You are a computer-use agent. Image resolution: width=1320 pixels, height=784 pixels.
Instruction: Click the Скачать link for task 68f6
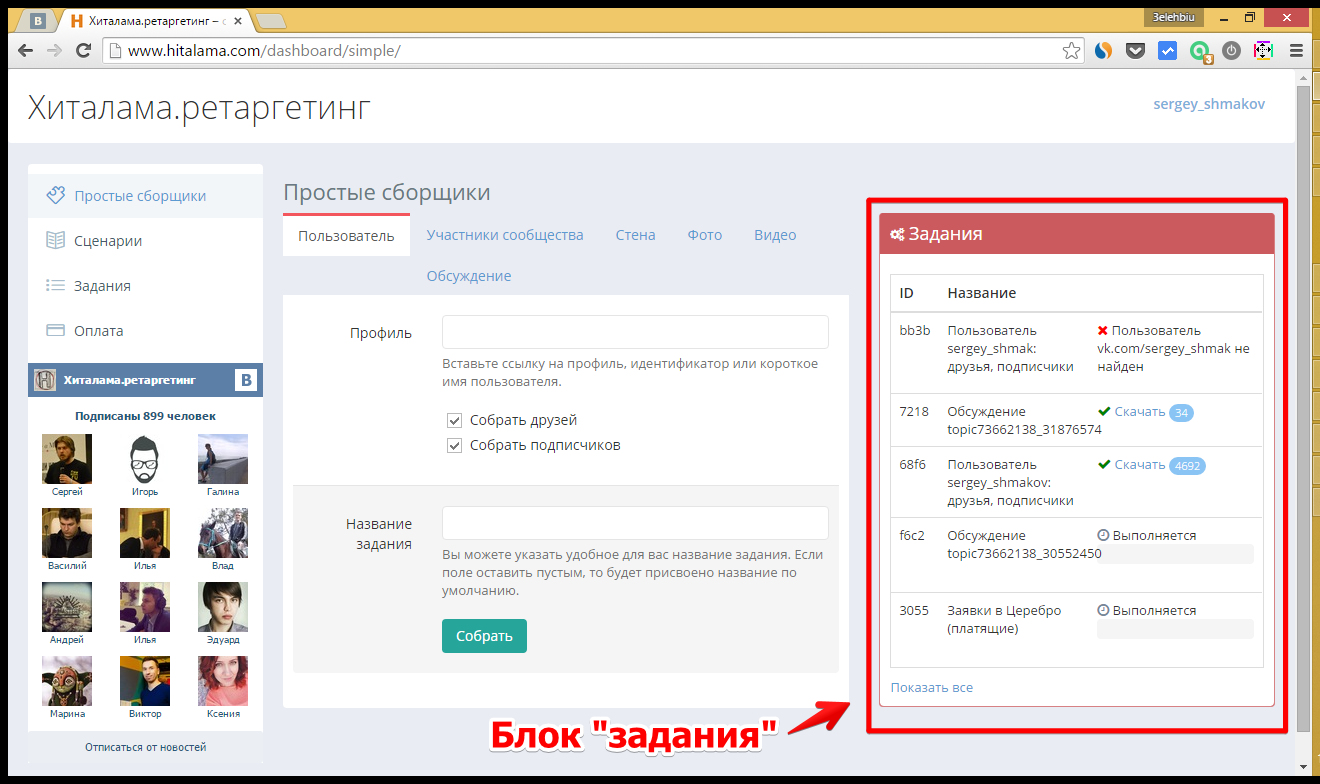point(1139,465)
